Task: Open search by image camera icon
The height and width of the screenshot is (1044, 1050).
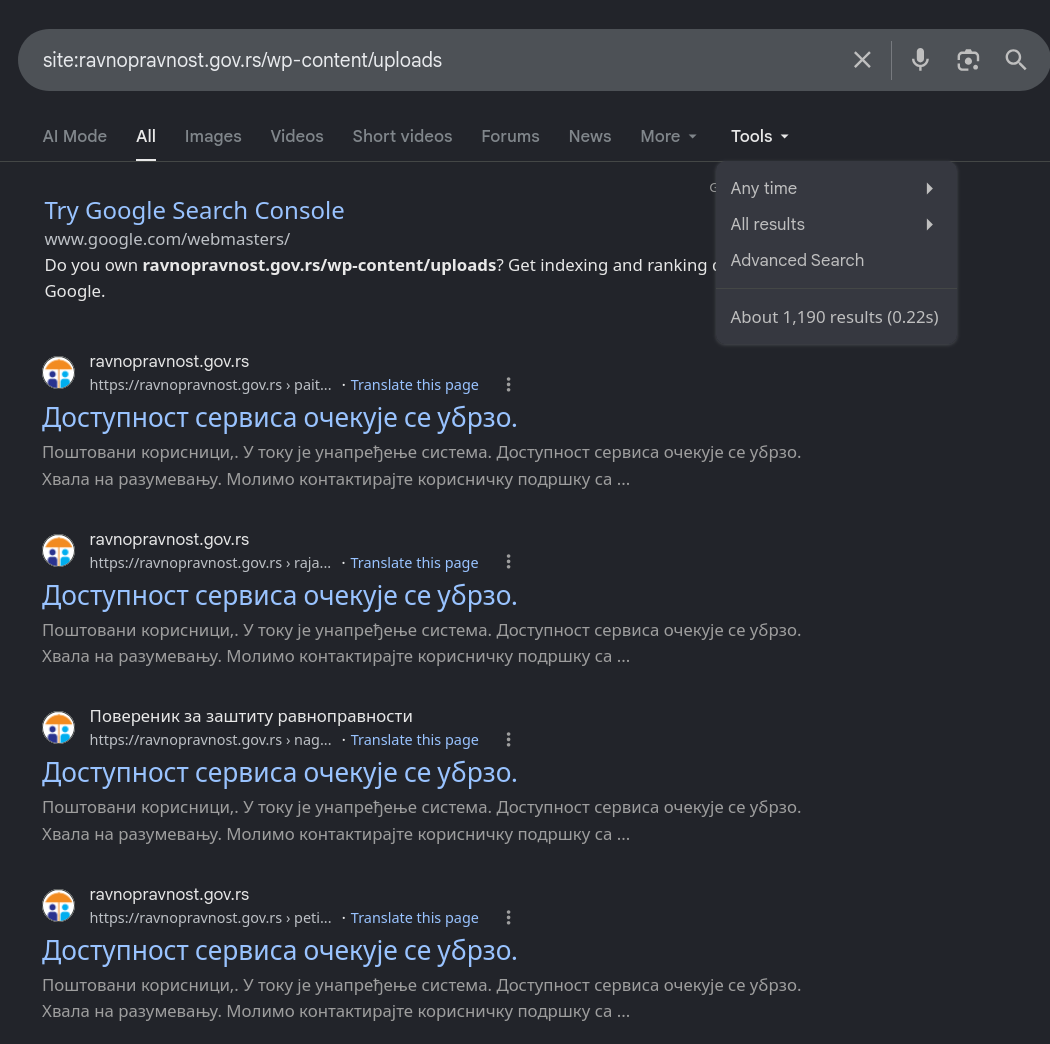Action: coord(968,60)
